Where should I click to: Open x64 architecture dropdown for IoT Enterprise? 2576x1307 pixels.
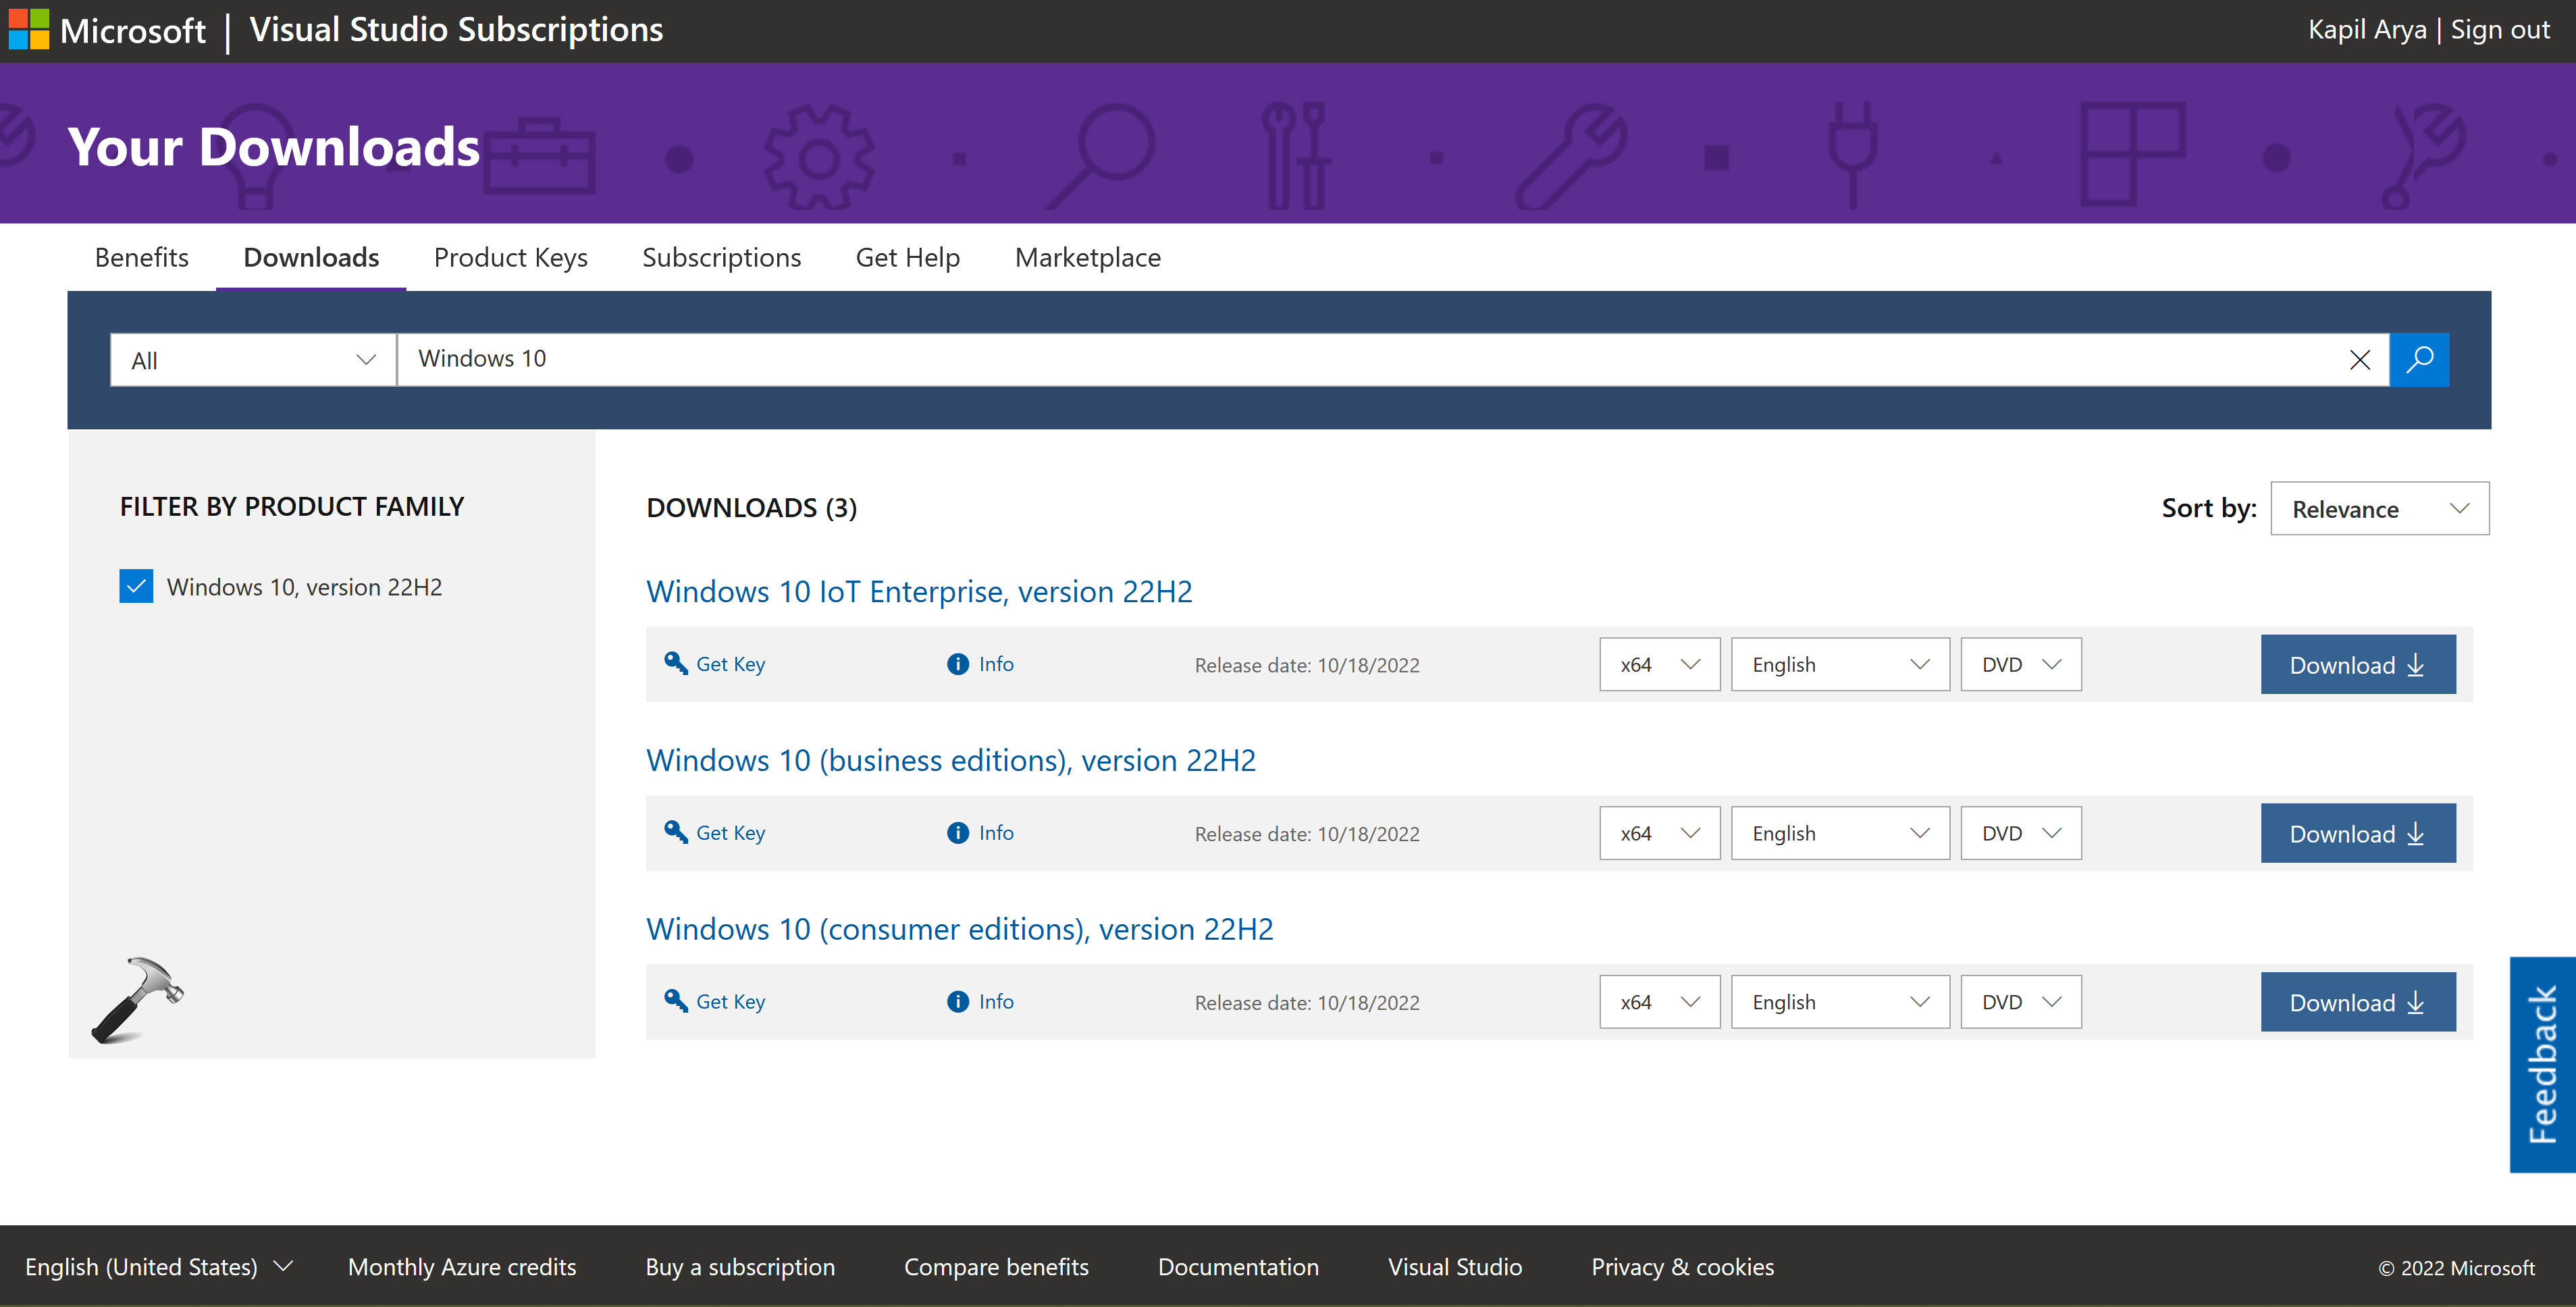coord(1659,665)
